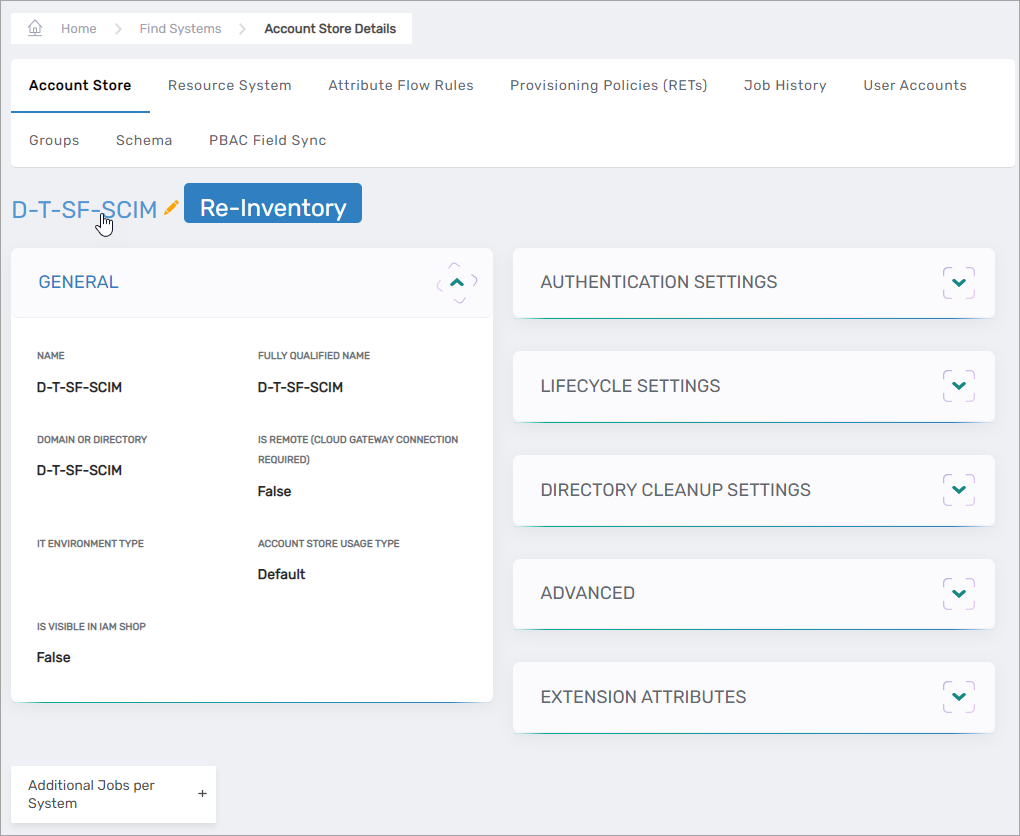
Task: Click the plus icon on Additional Jobs per System
Action: pos(202,794)
